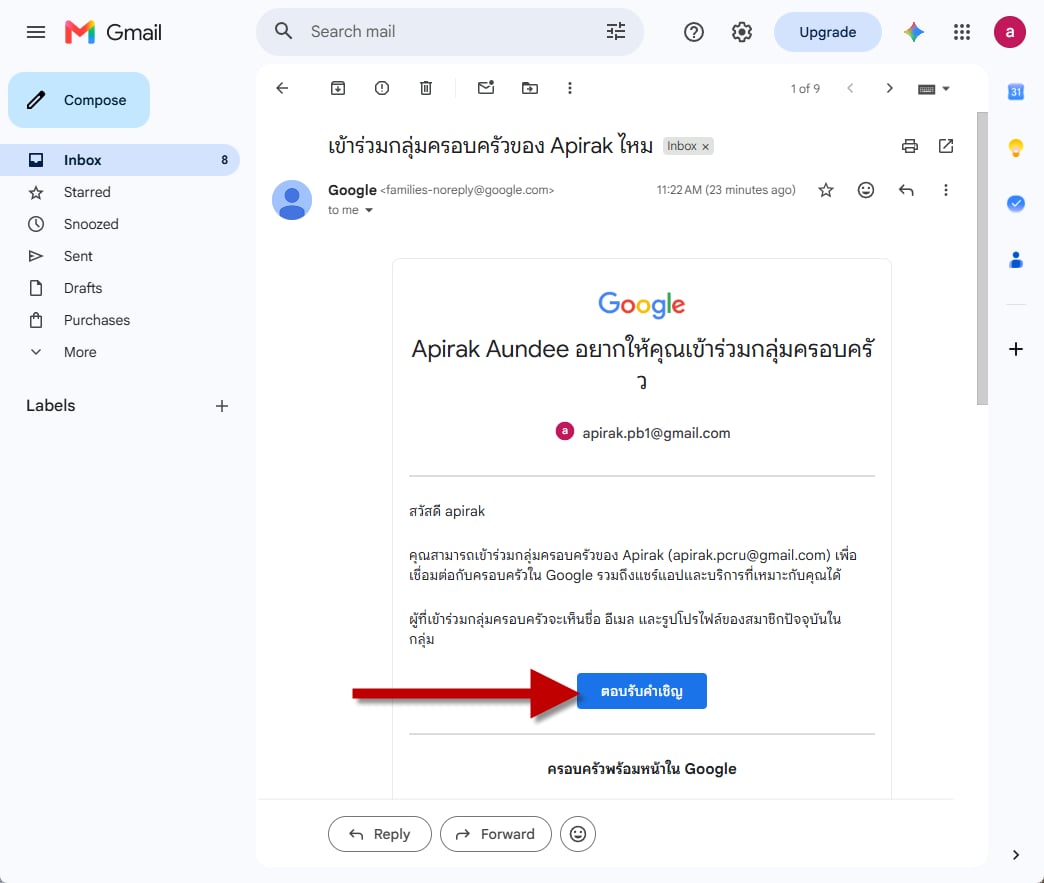Delete this email with trash icon

(426, 88)
